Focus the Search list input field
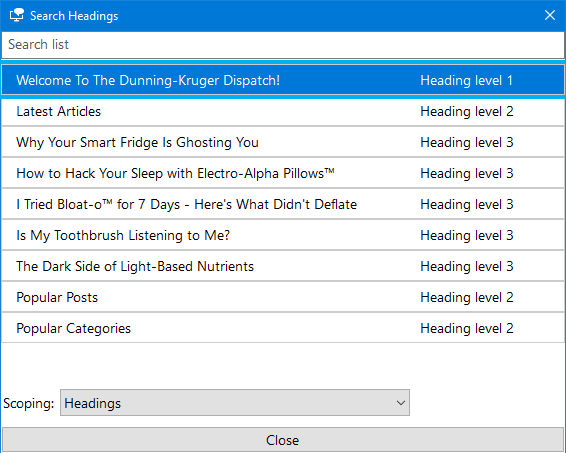Viewport: 566px width, 453px height. 283,45
